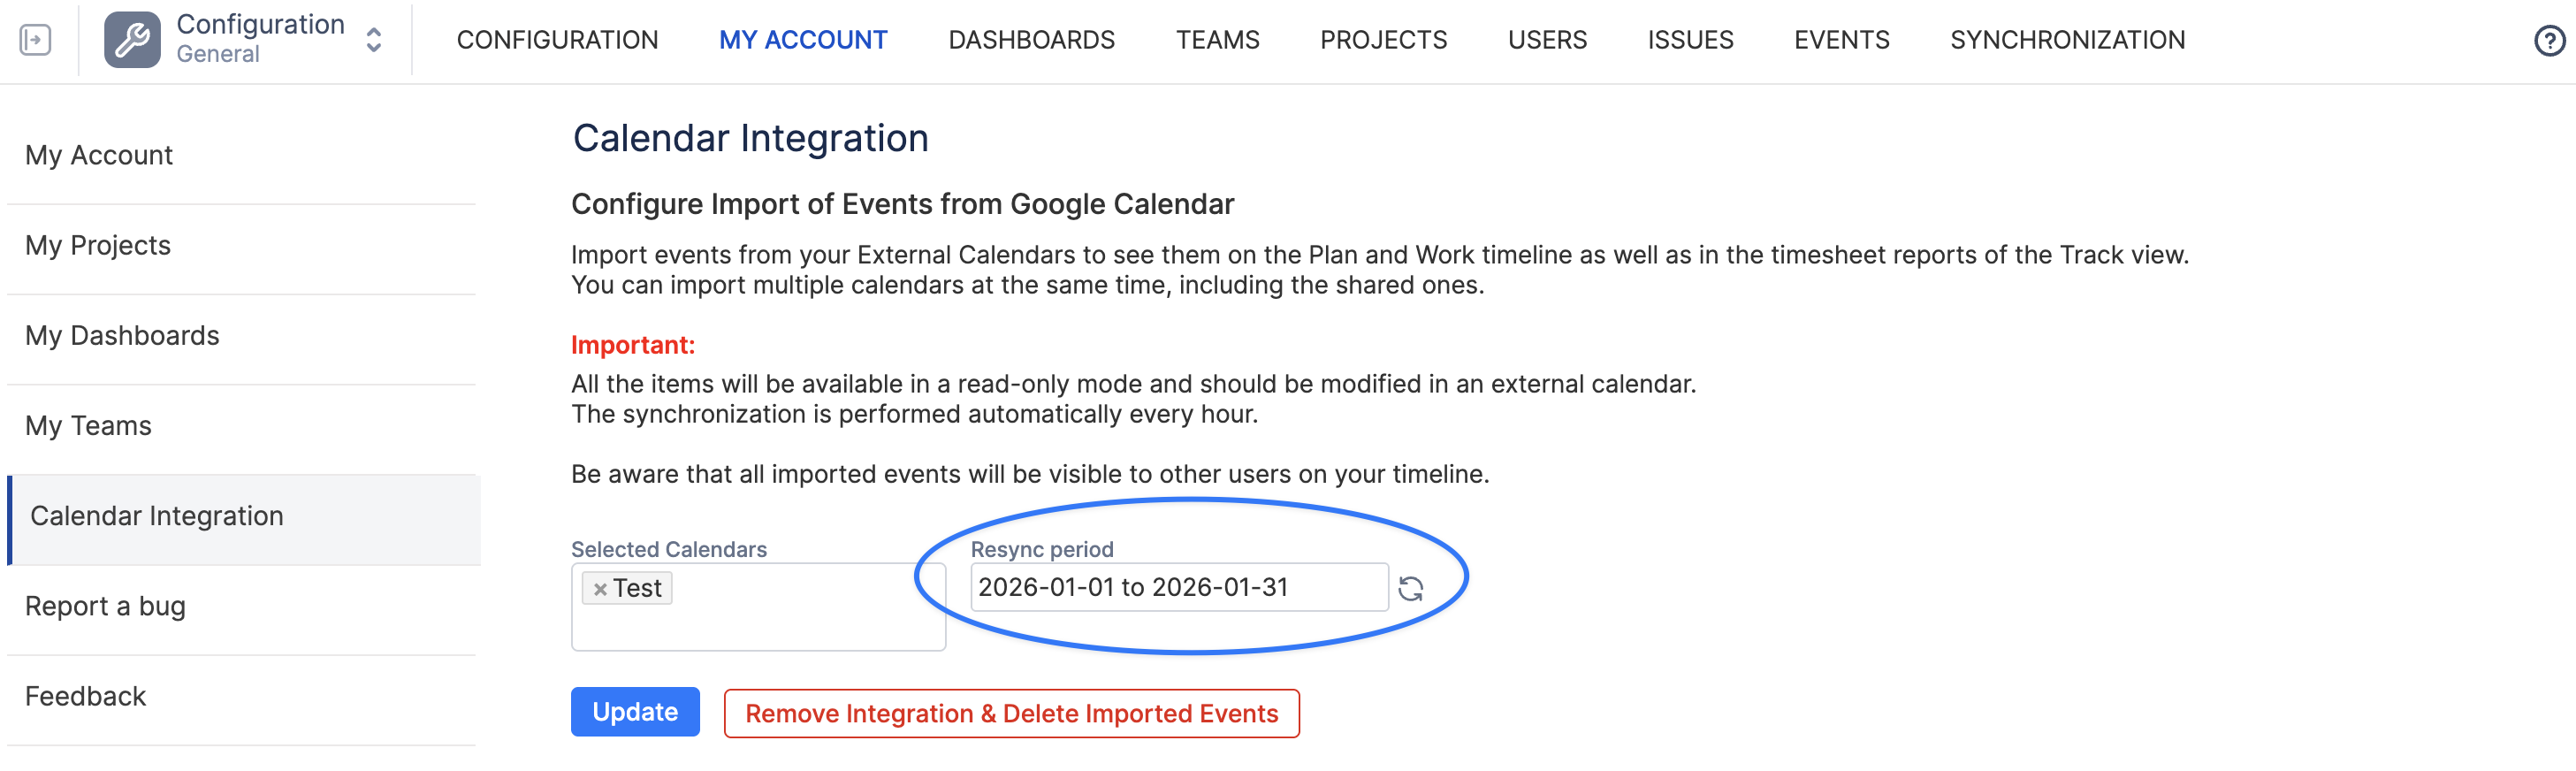Switch to the DASHBOARDS tab
This screenshot has height=771, width=2576.
(x=1031, y=40)
